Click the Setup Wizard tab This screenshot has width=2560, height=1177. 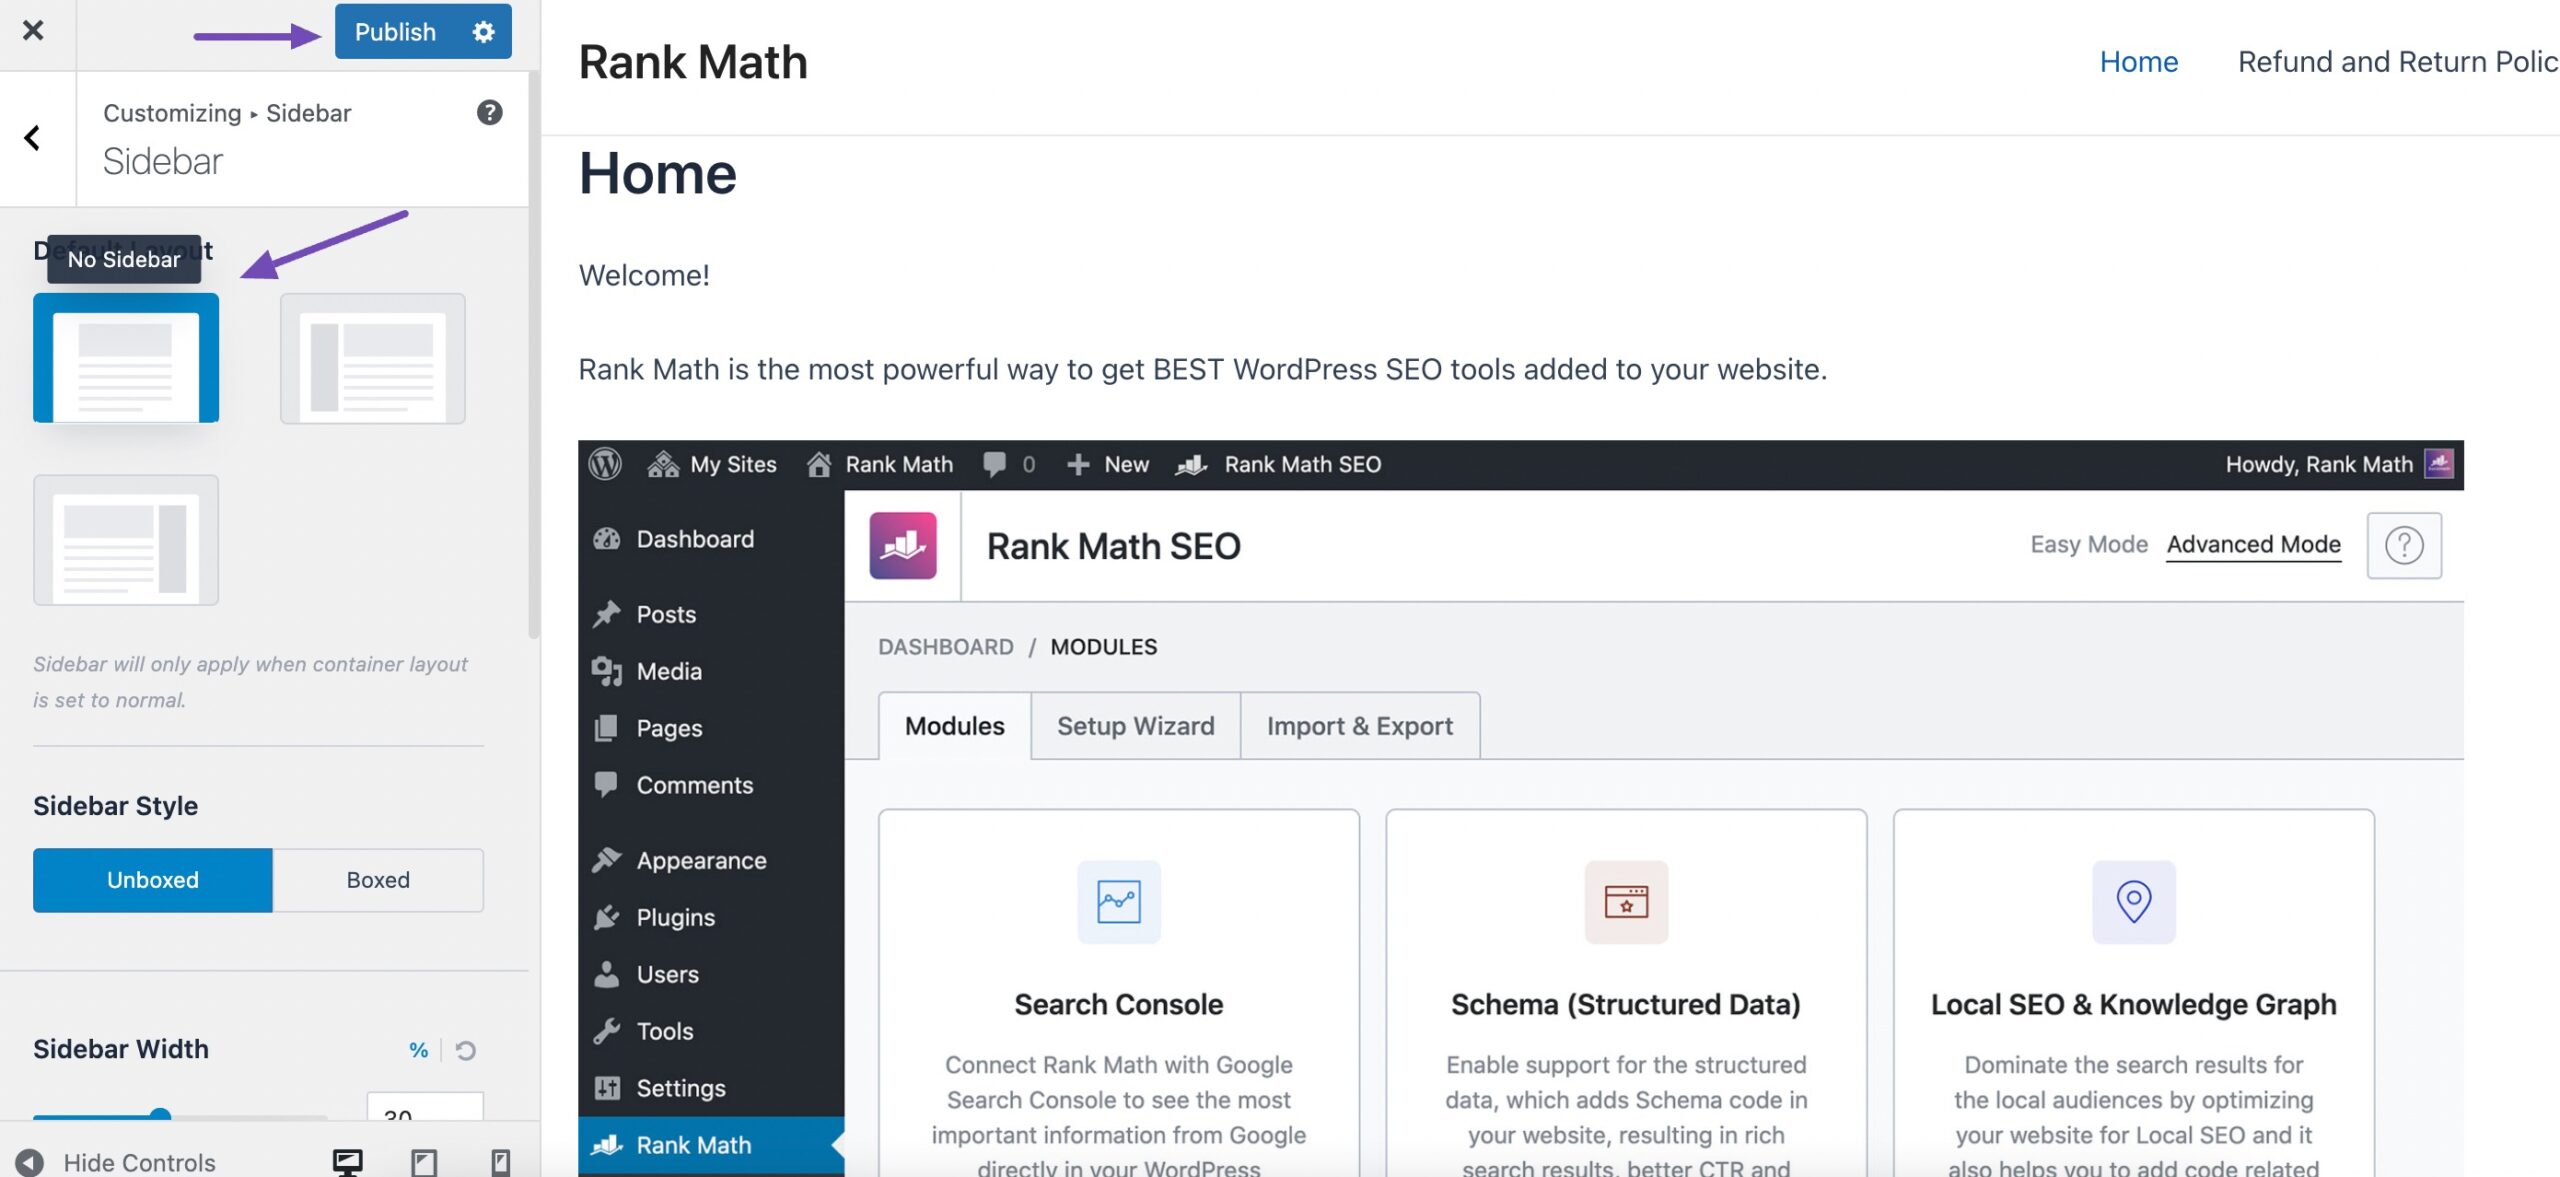(1135, 725)
